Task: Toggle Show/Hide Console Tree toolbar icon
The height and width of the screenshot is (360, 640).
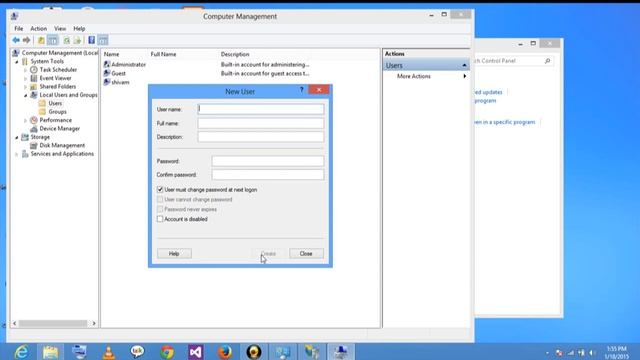Action: coord(53,40)
